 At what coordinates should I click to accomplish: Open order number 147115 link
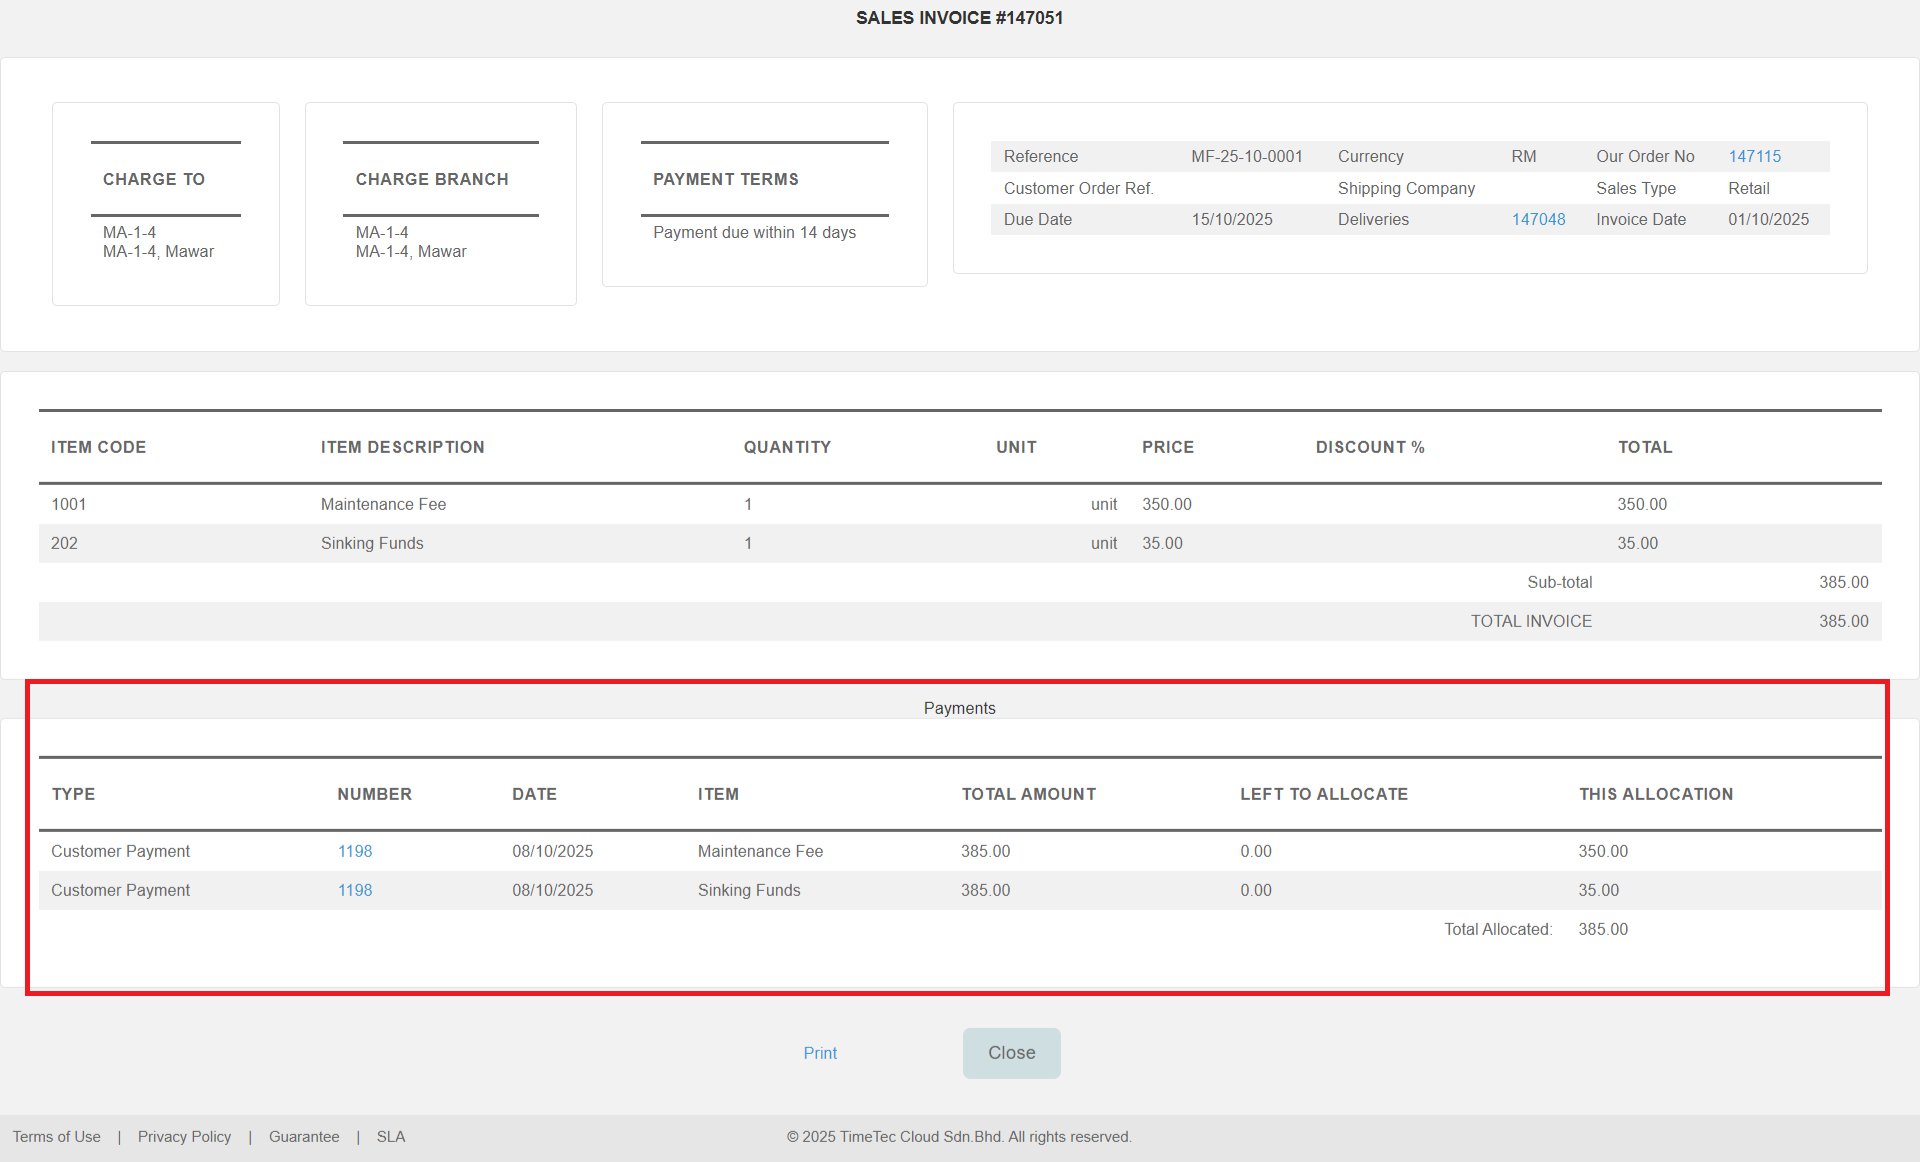[1754, 156]
